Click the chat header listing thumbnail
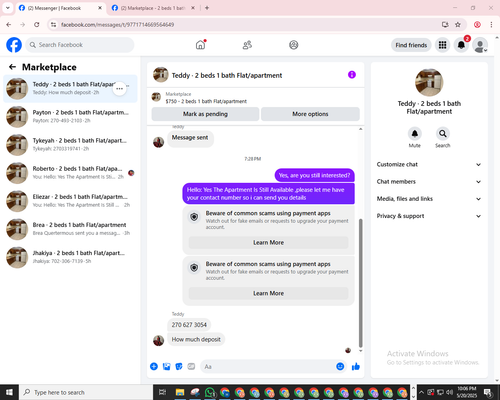This screenshot has height=400, width=500. [x=161, y=75]
